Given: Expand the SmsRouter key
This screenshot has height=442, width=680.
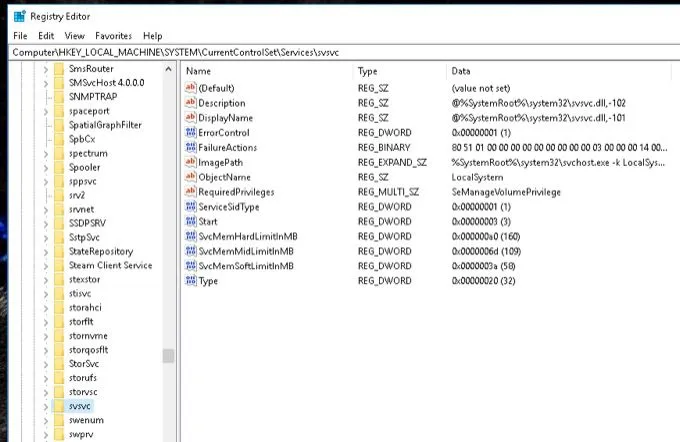Looking at the screenshot, I should click(x=46, y=69).
